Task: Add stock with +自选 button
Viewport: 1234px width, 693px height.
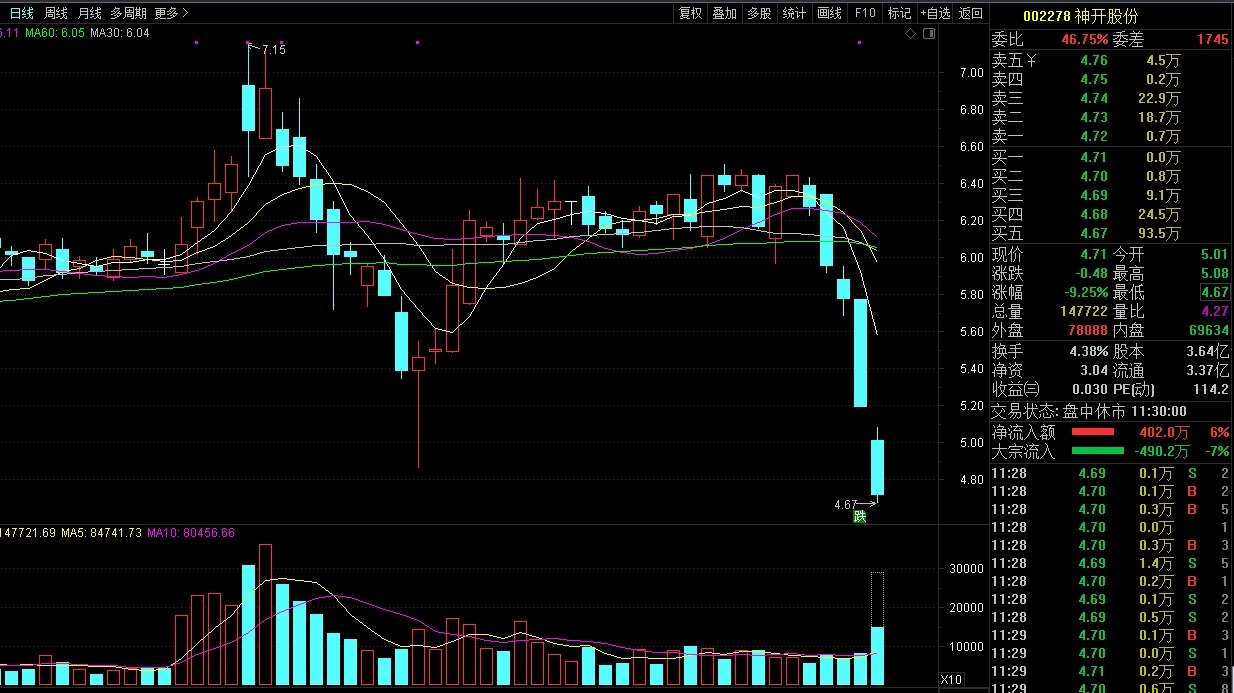Action: pyautogui.click(x=934, y=13)
